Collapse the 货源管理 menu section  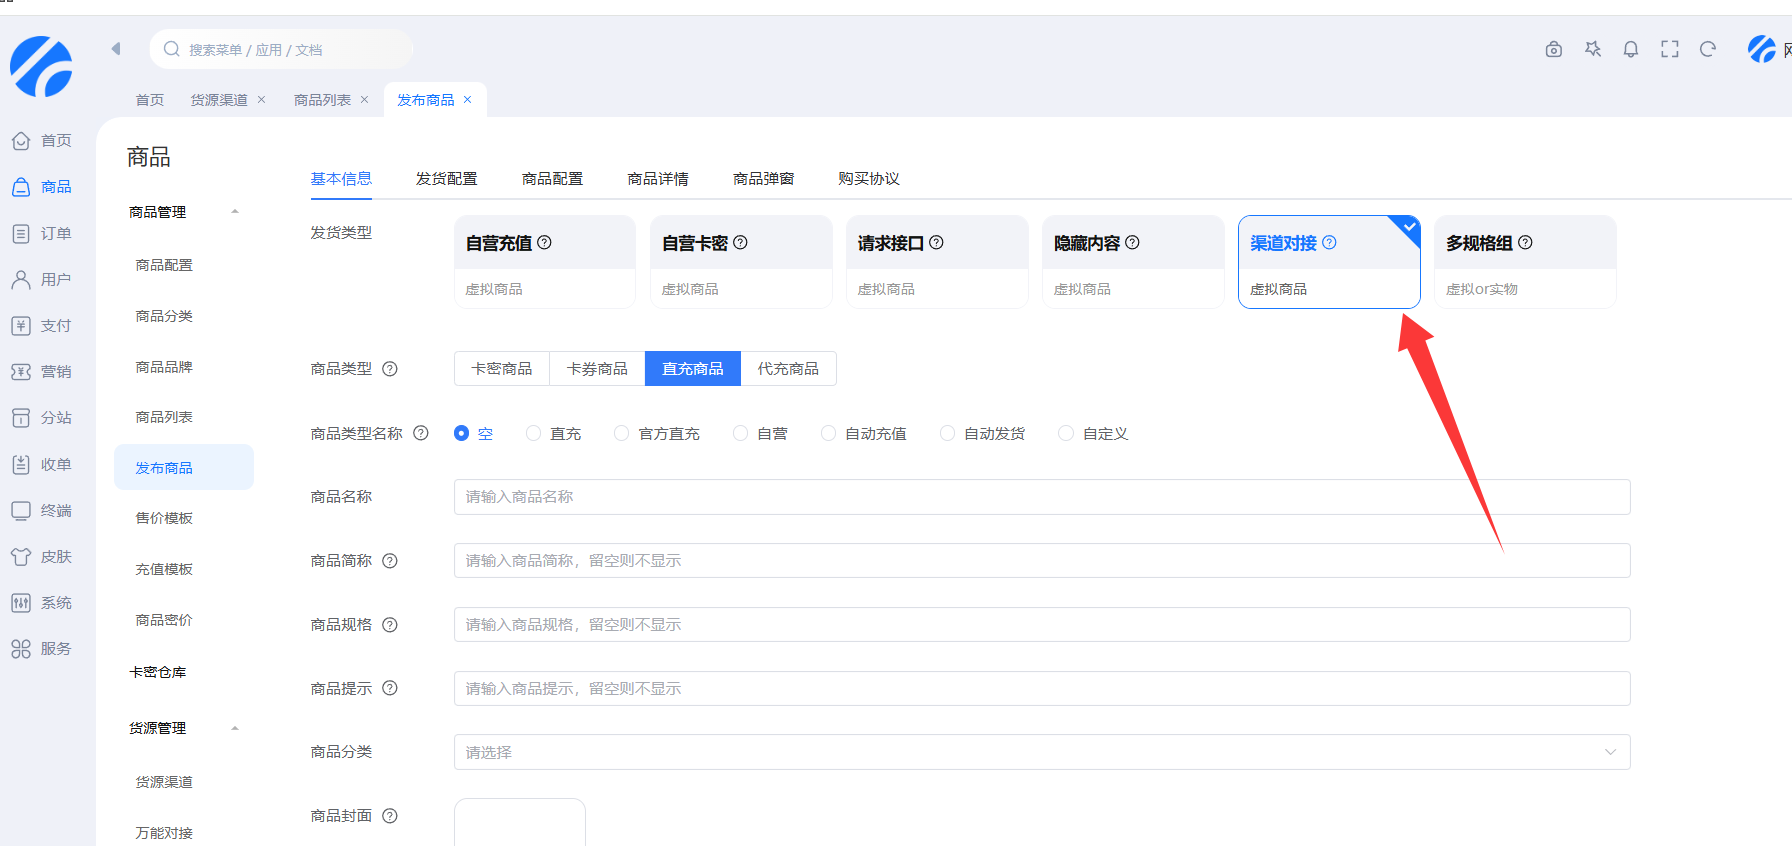[235, 728]
